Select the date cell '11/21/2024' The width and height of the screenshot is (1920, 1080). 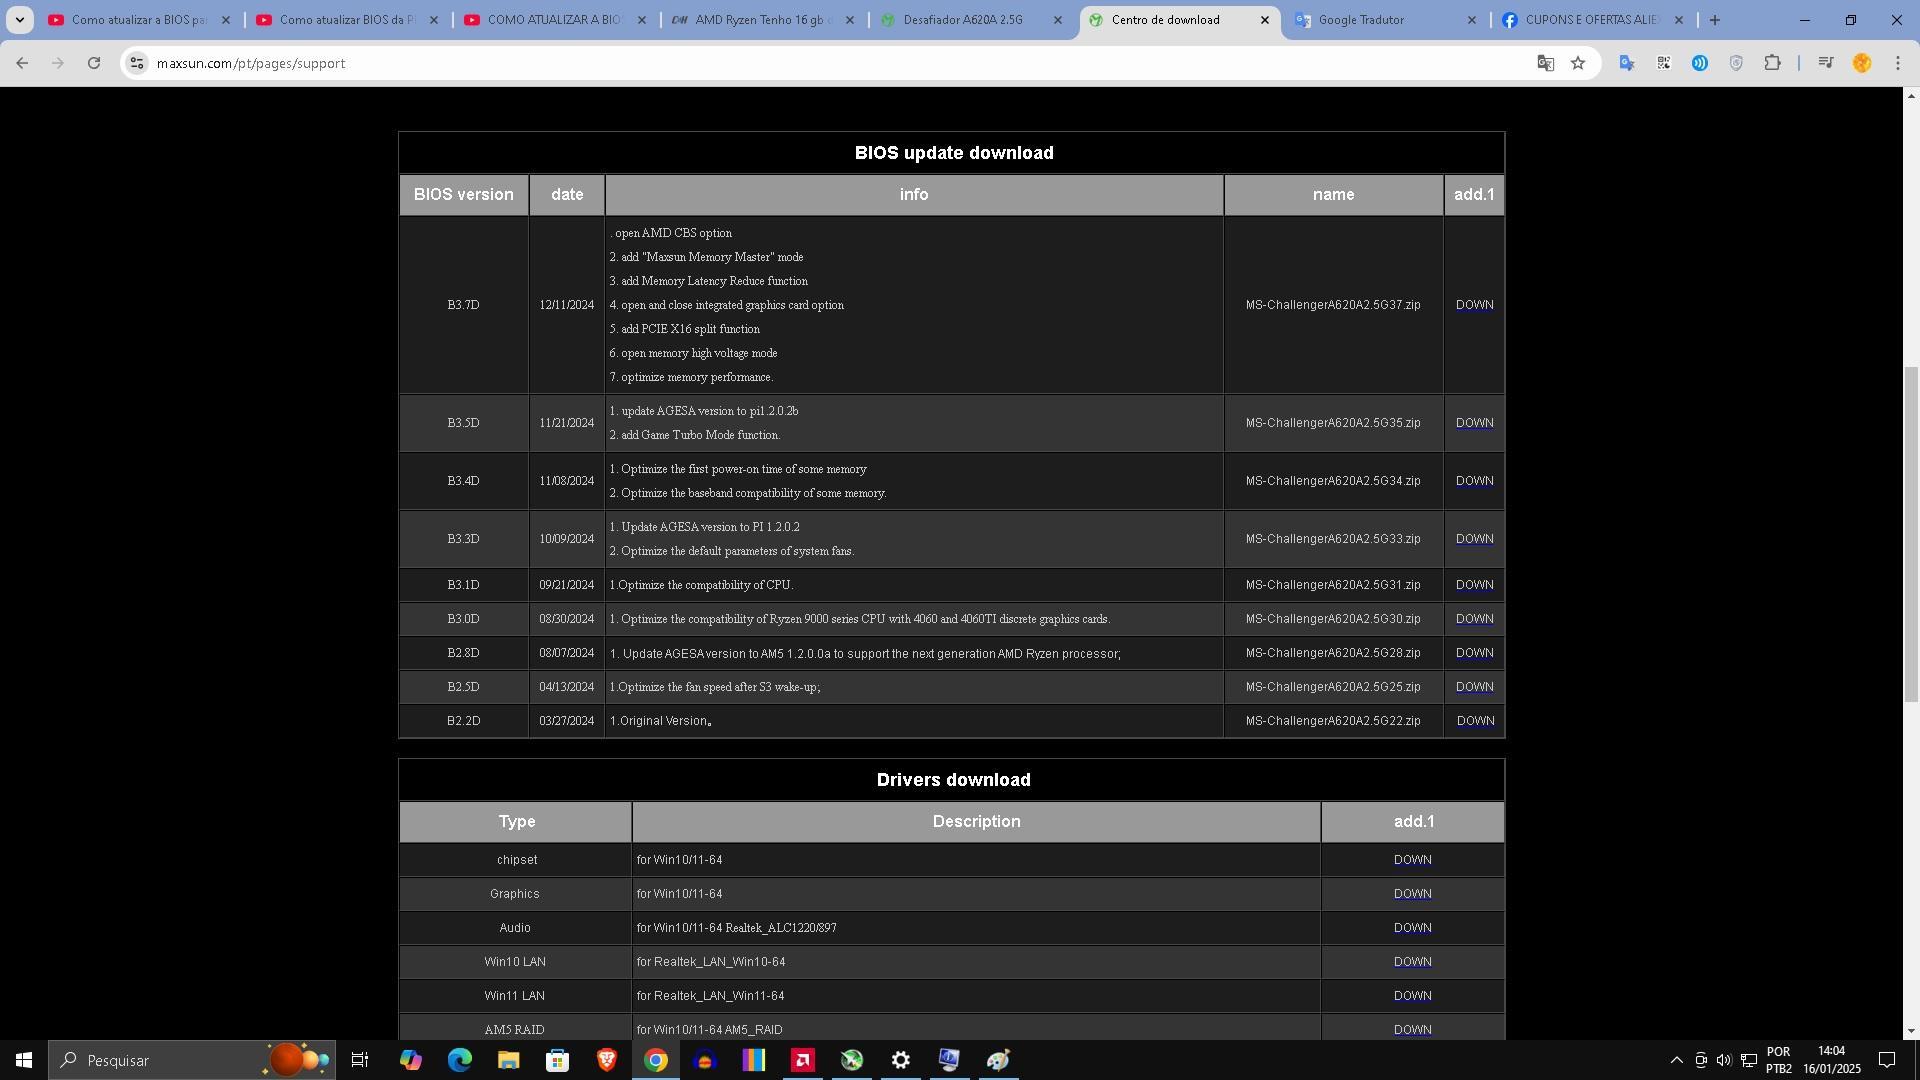(x=566, y=423)
